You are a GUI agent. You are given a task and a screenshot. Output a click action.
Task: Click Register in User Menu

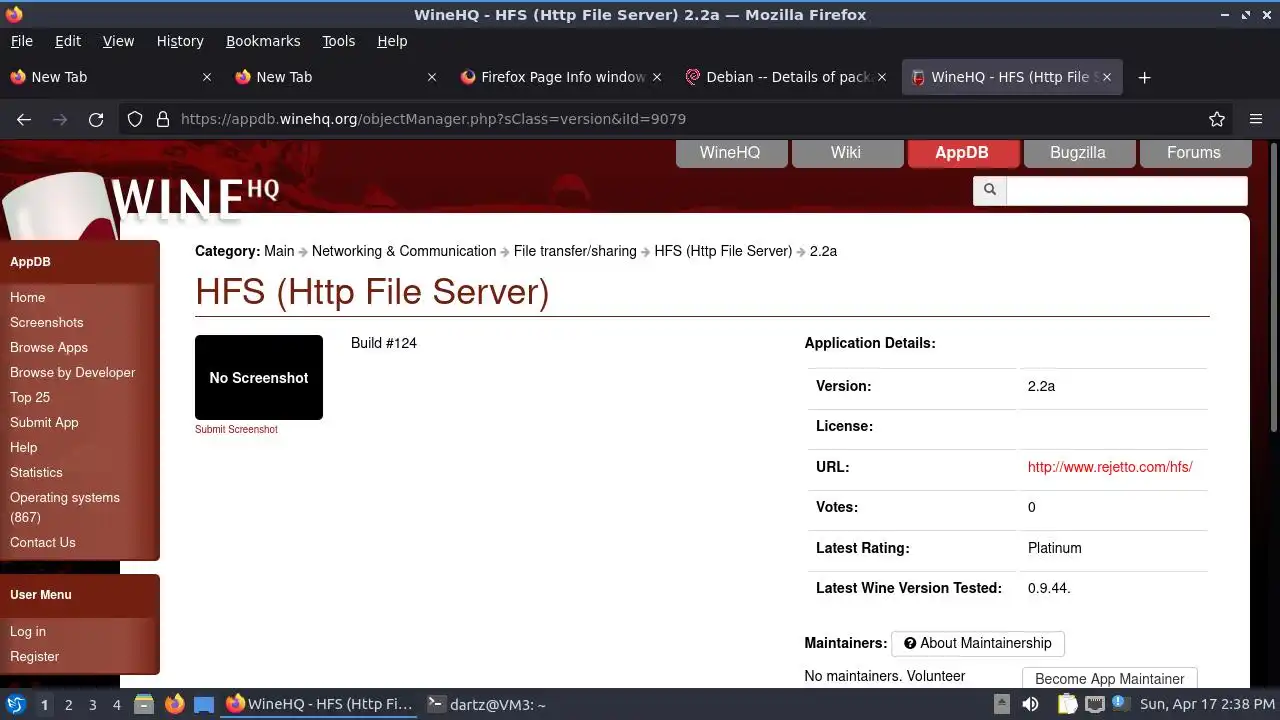(35, 656)
